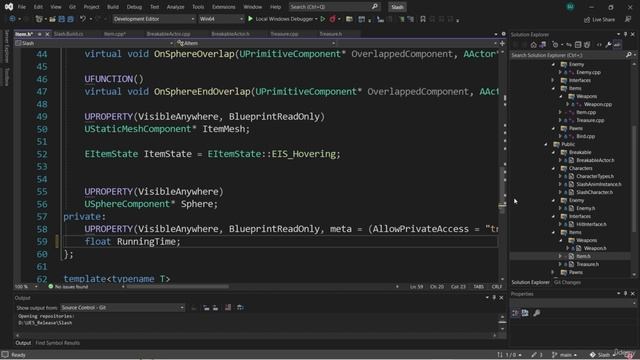The height and width of the screenshot is (360, 640).
Task: Click the CRLF line ending indicator
Action: click(496, 287)
